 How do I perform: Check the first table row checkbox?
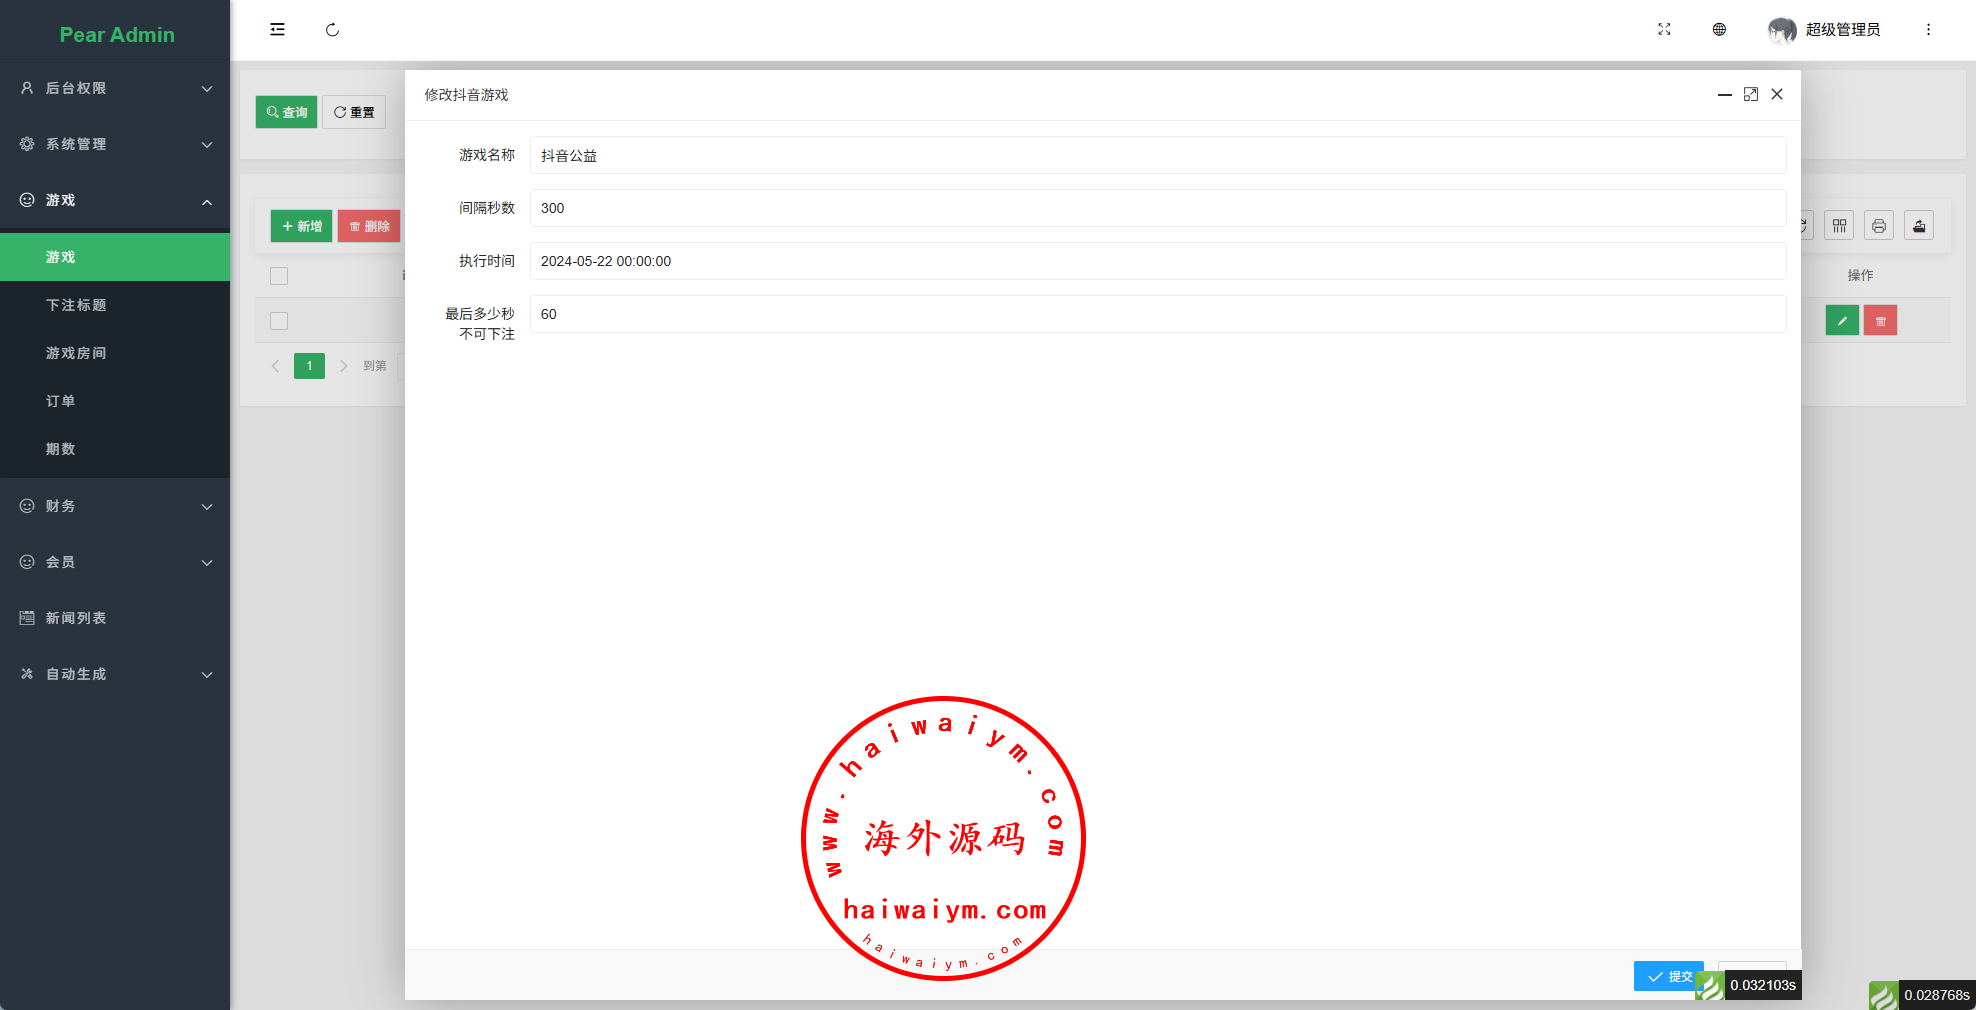tap(279, 321)
